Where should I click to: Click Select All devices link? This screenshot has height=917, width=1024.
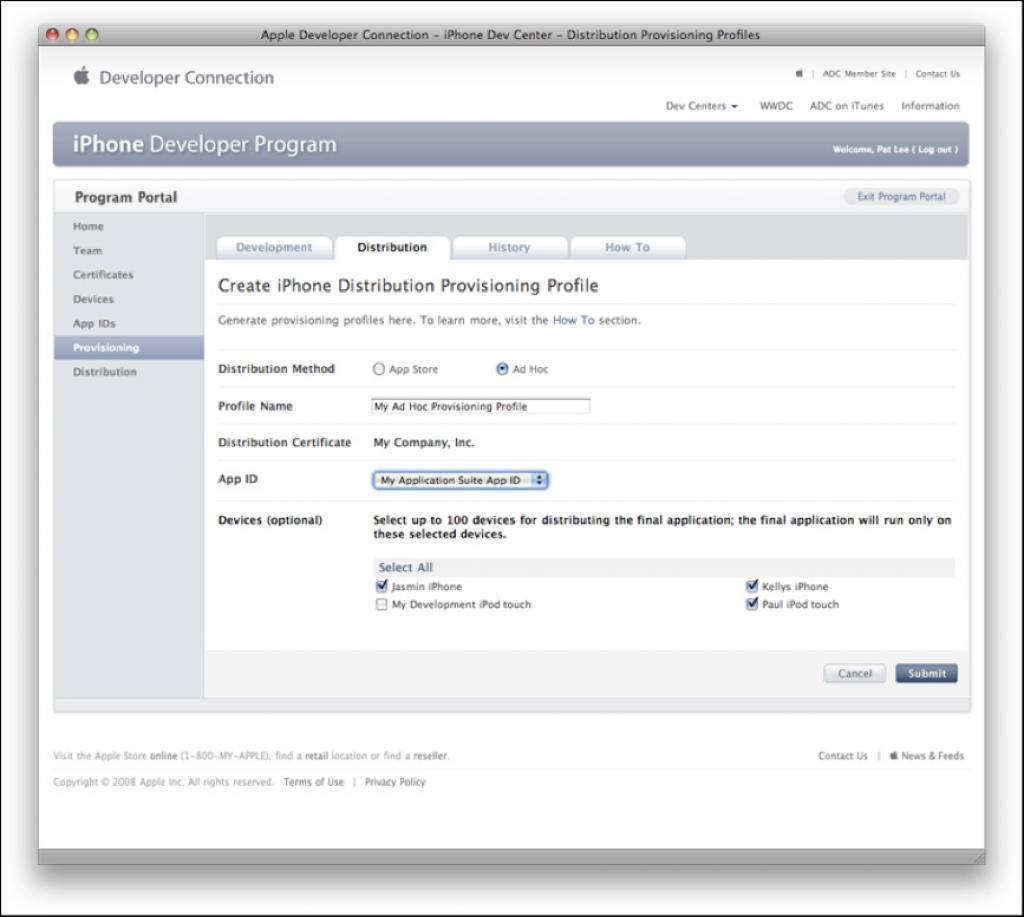406,568
